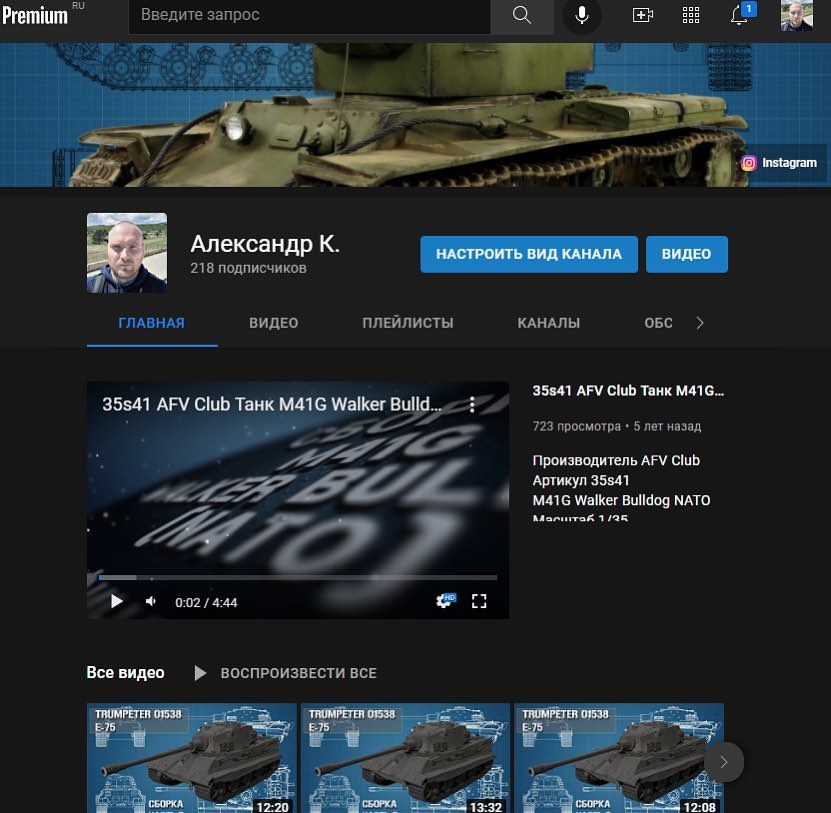This screenshot has width=831, height=813.
Task: Open the three-dot menu on the video player
Action: [472, 404]
